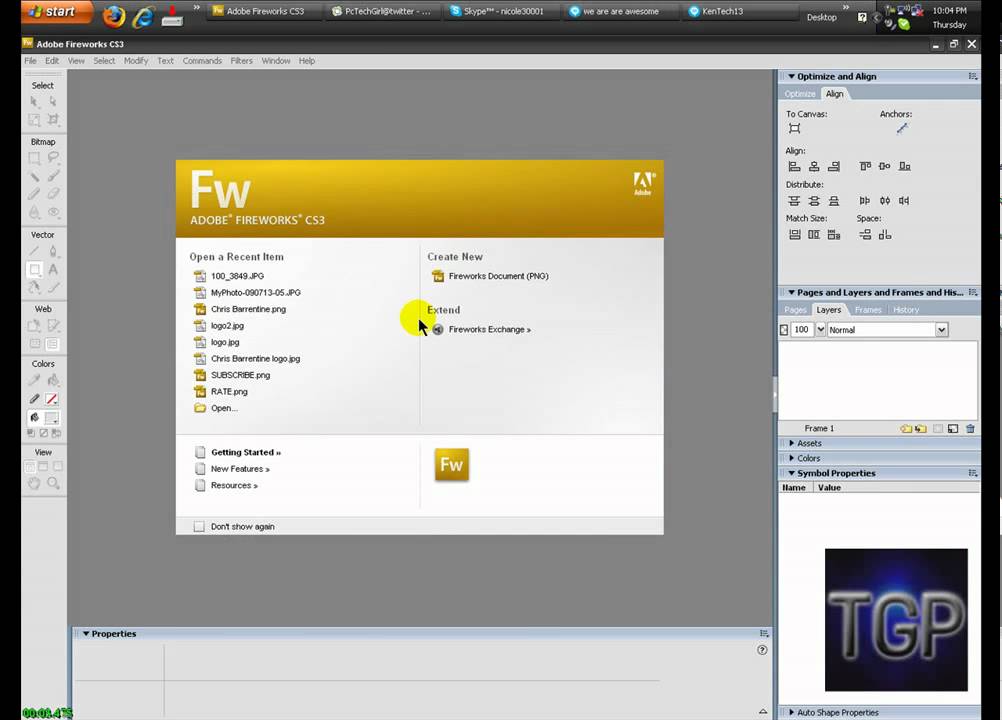Screen dimensions: 1002x720
Task: Select the Marquee tool under Bitmap
Action: point(34,158)
